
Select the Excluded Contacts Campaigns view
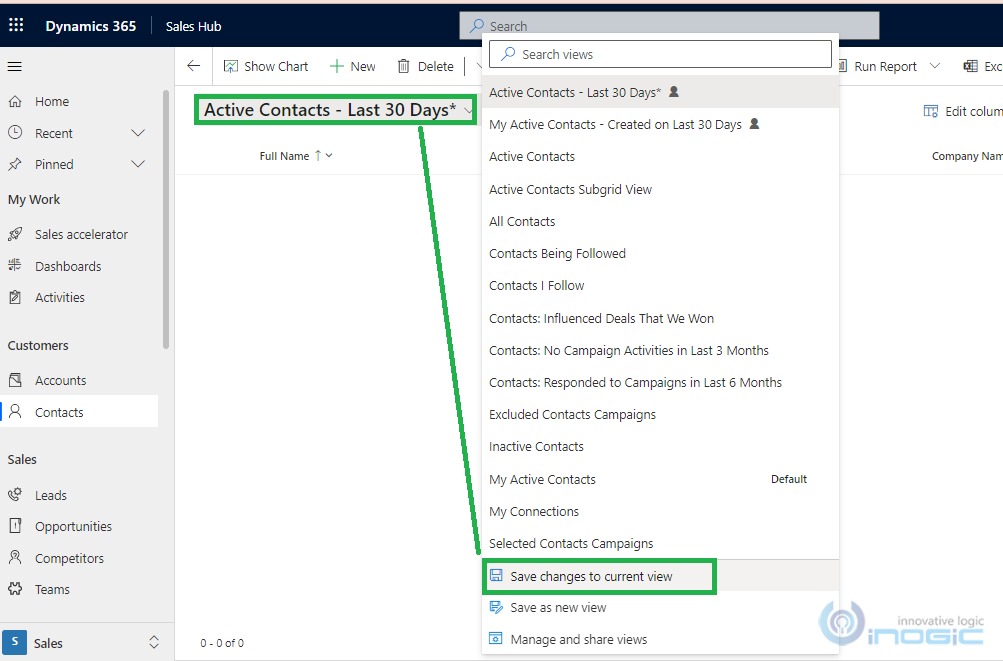[x=660, y=415]
